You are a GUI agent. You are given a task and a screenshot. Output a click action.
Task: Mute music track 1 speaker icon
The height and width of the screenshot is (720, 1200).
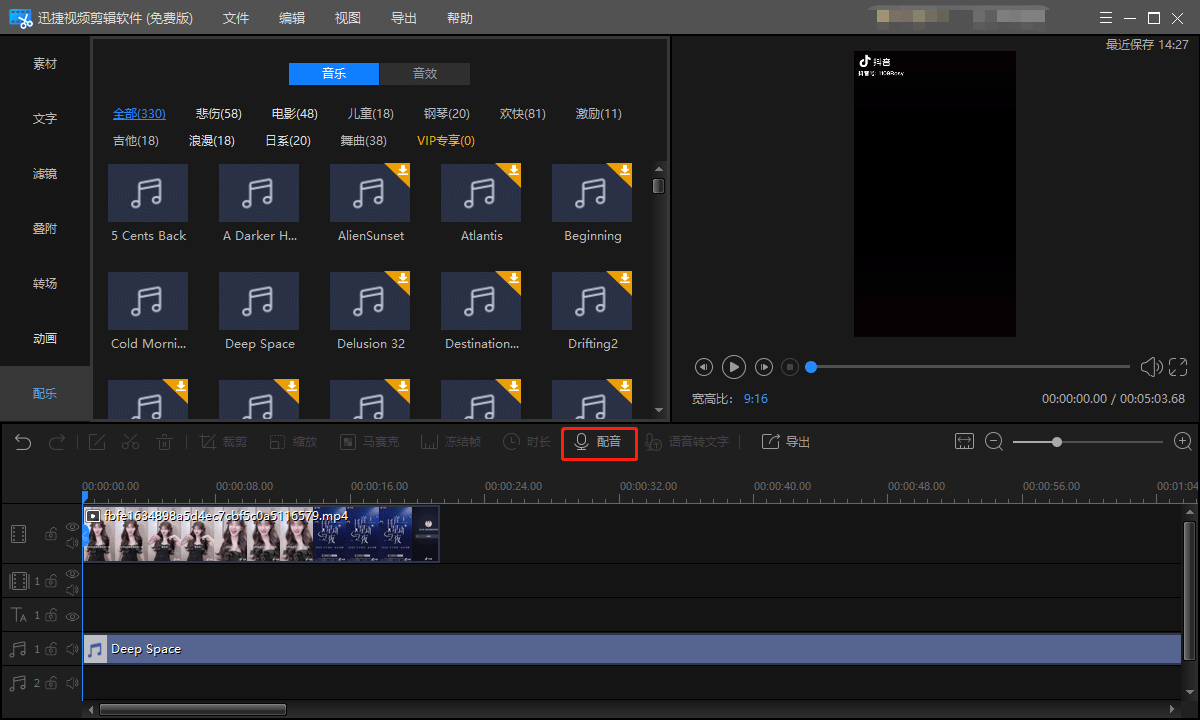[72, 649]
